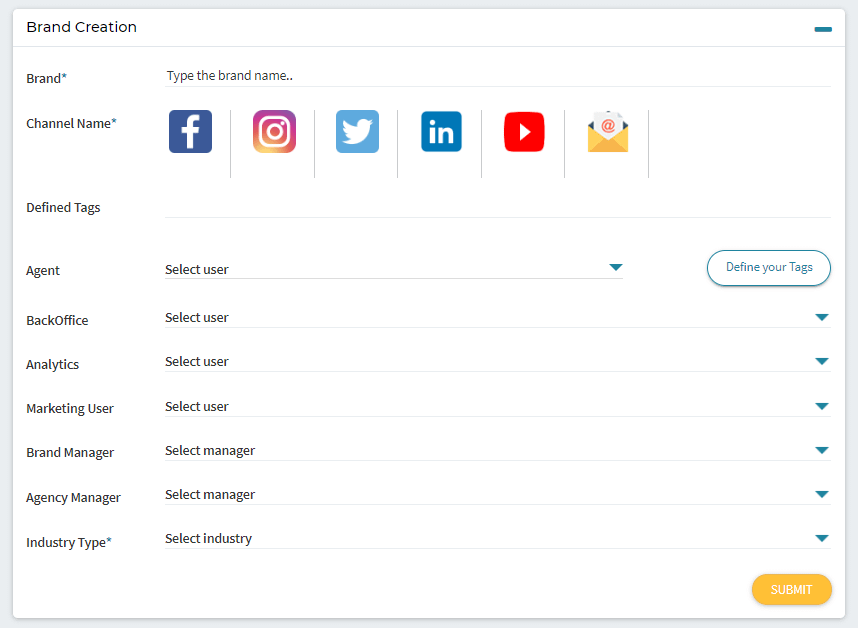
Task: Click the Agency Manager label
Action: point(73,498)
